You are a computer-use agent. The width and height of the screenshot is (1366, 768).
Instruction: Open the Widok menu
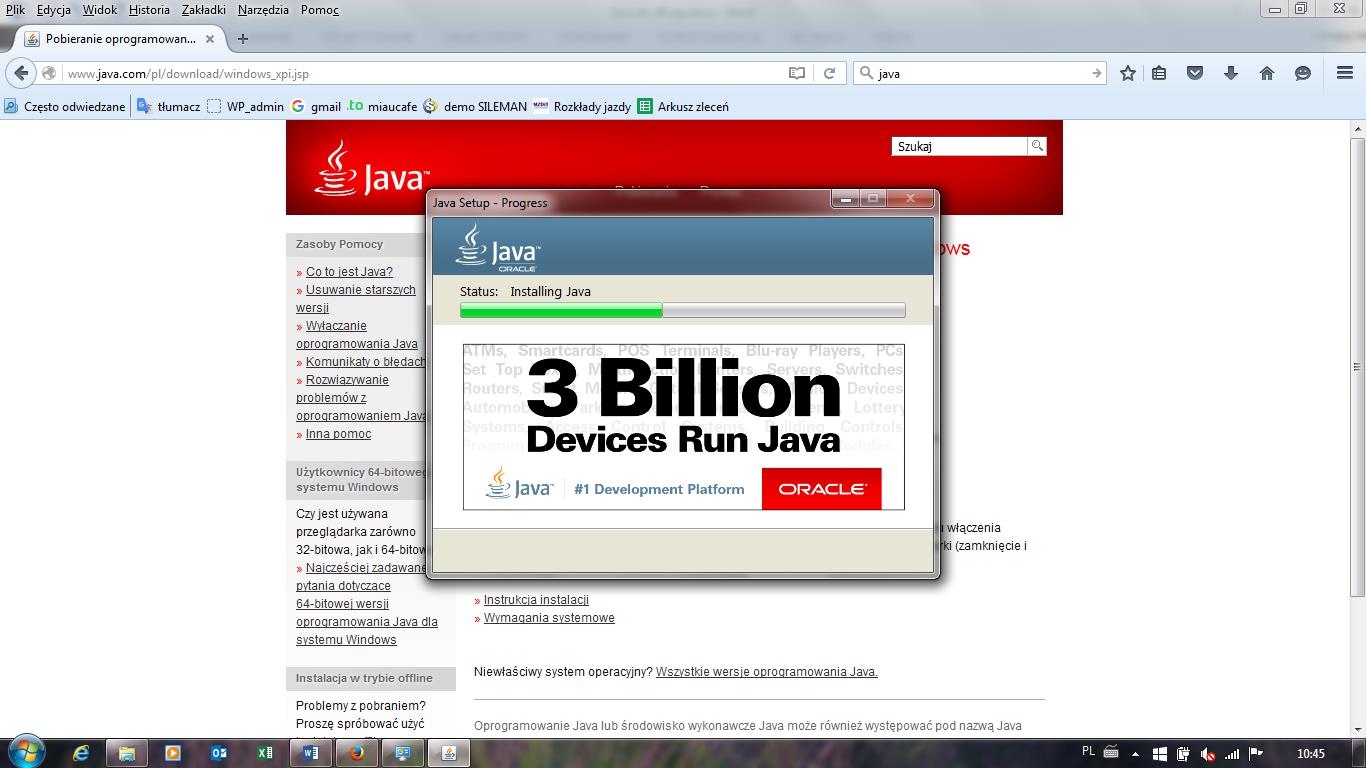(x=100, y=10)
